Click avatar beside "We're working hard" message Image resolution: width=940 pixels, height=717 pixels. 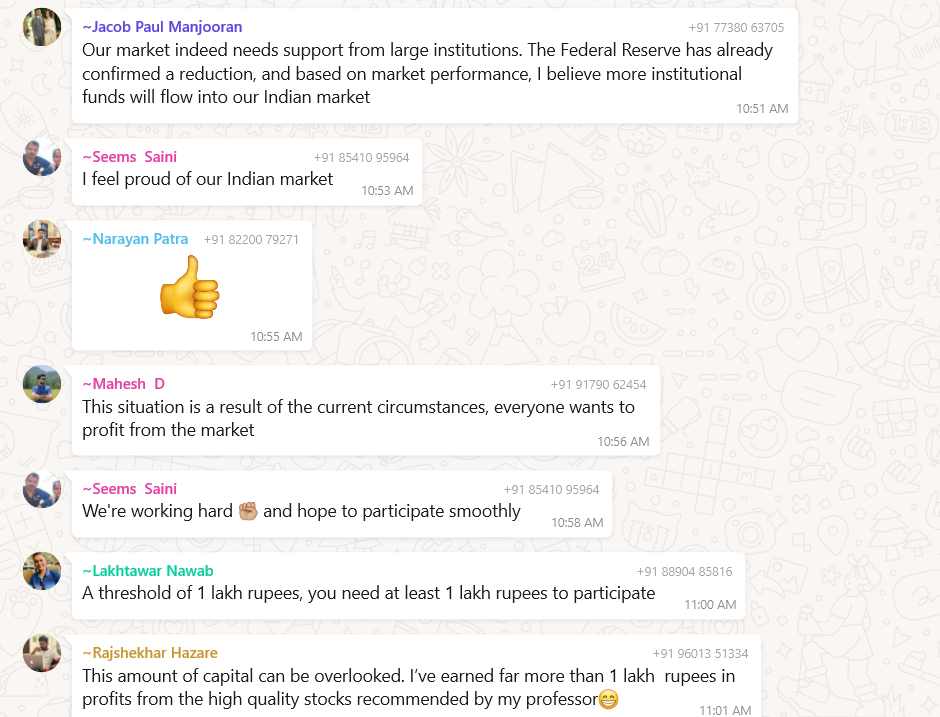pos(42,489)
